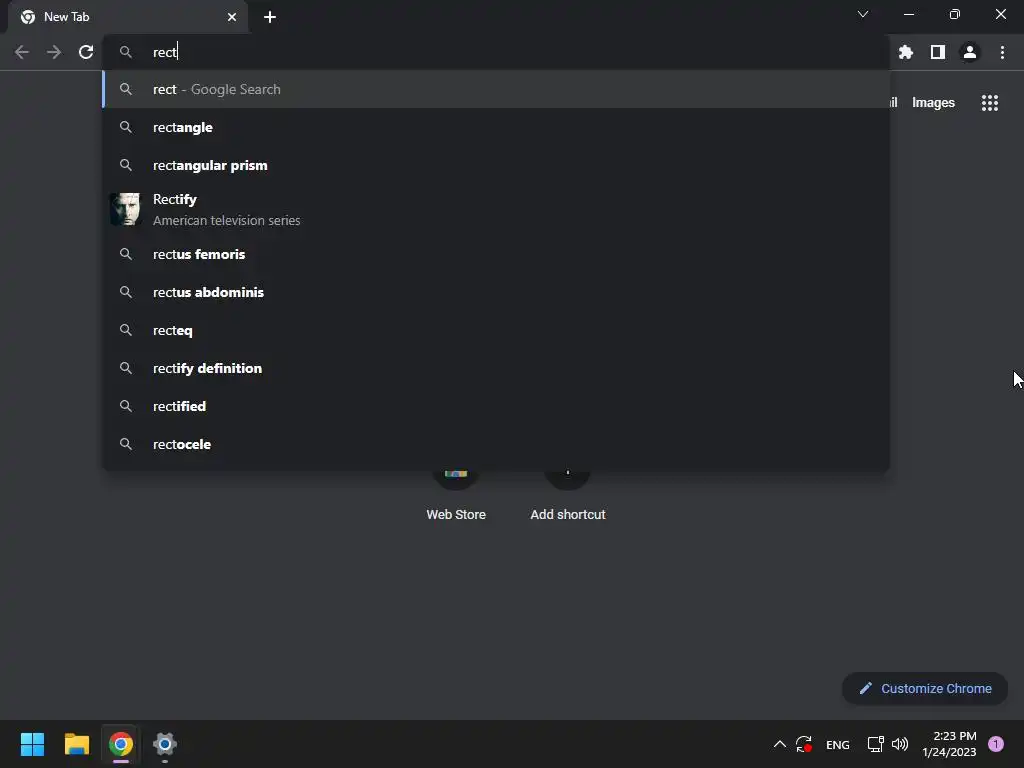Go back with the back arrow
The width and height of the screenshot is (1024, 768).
(x=22, y=52)
